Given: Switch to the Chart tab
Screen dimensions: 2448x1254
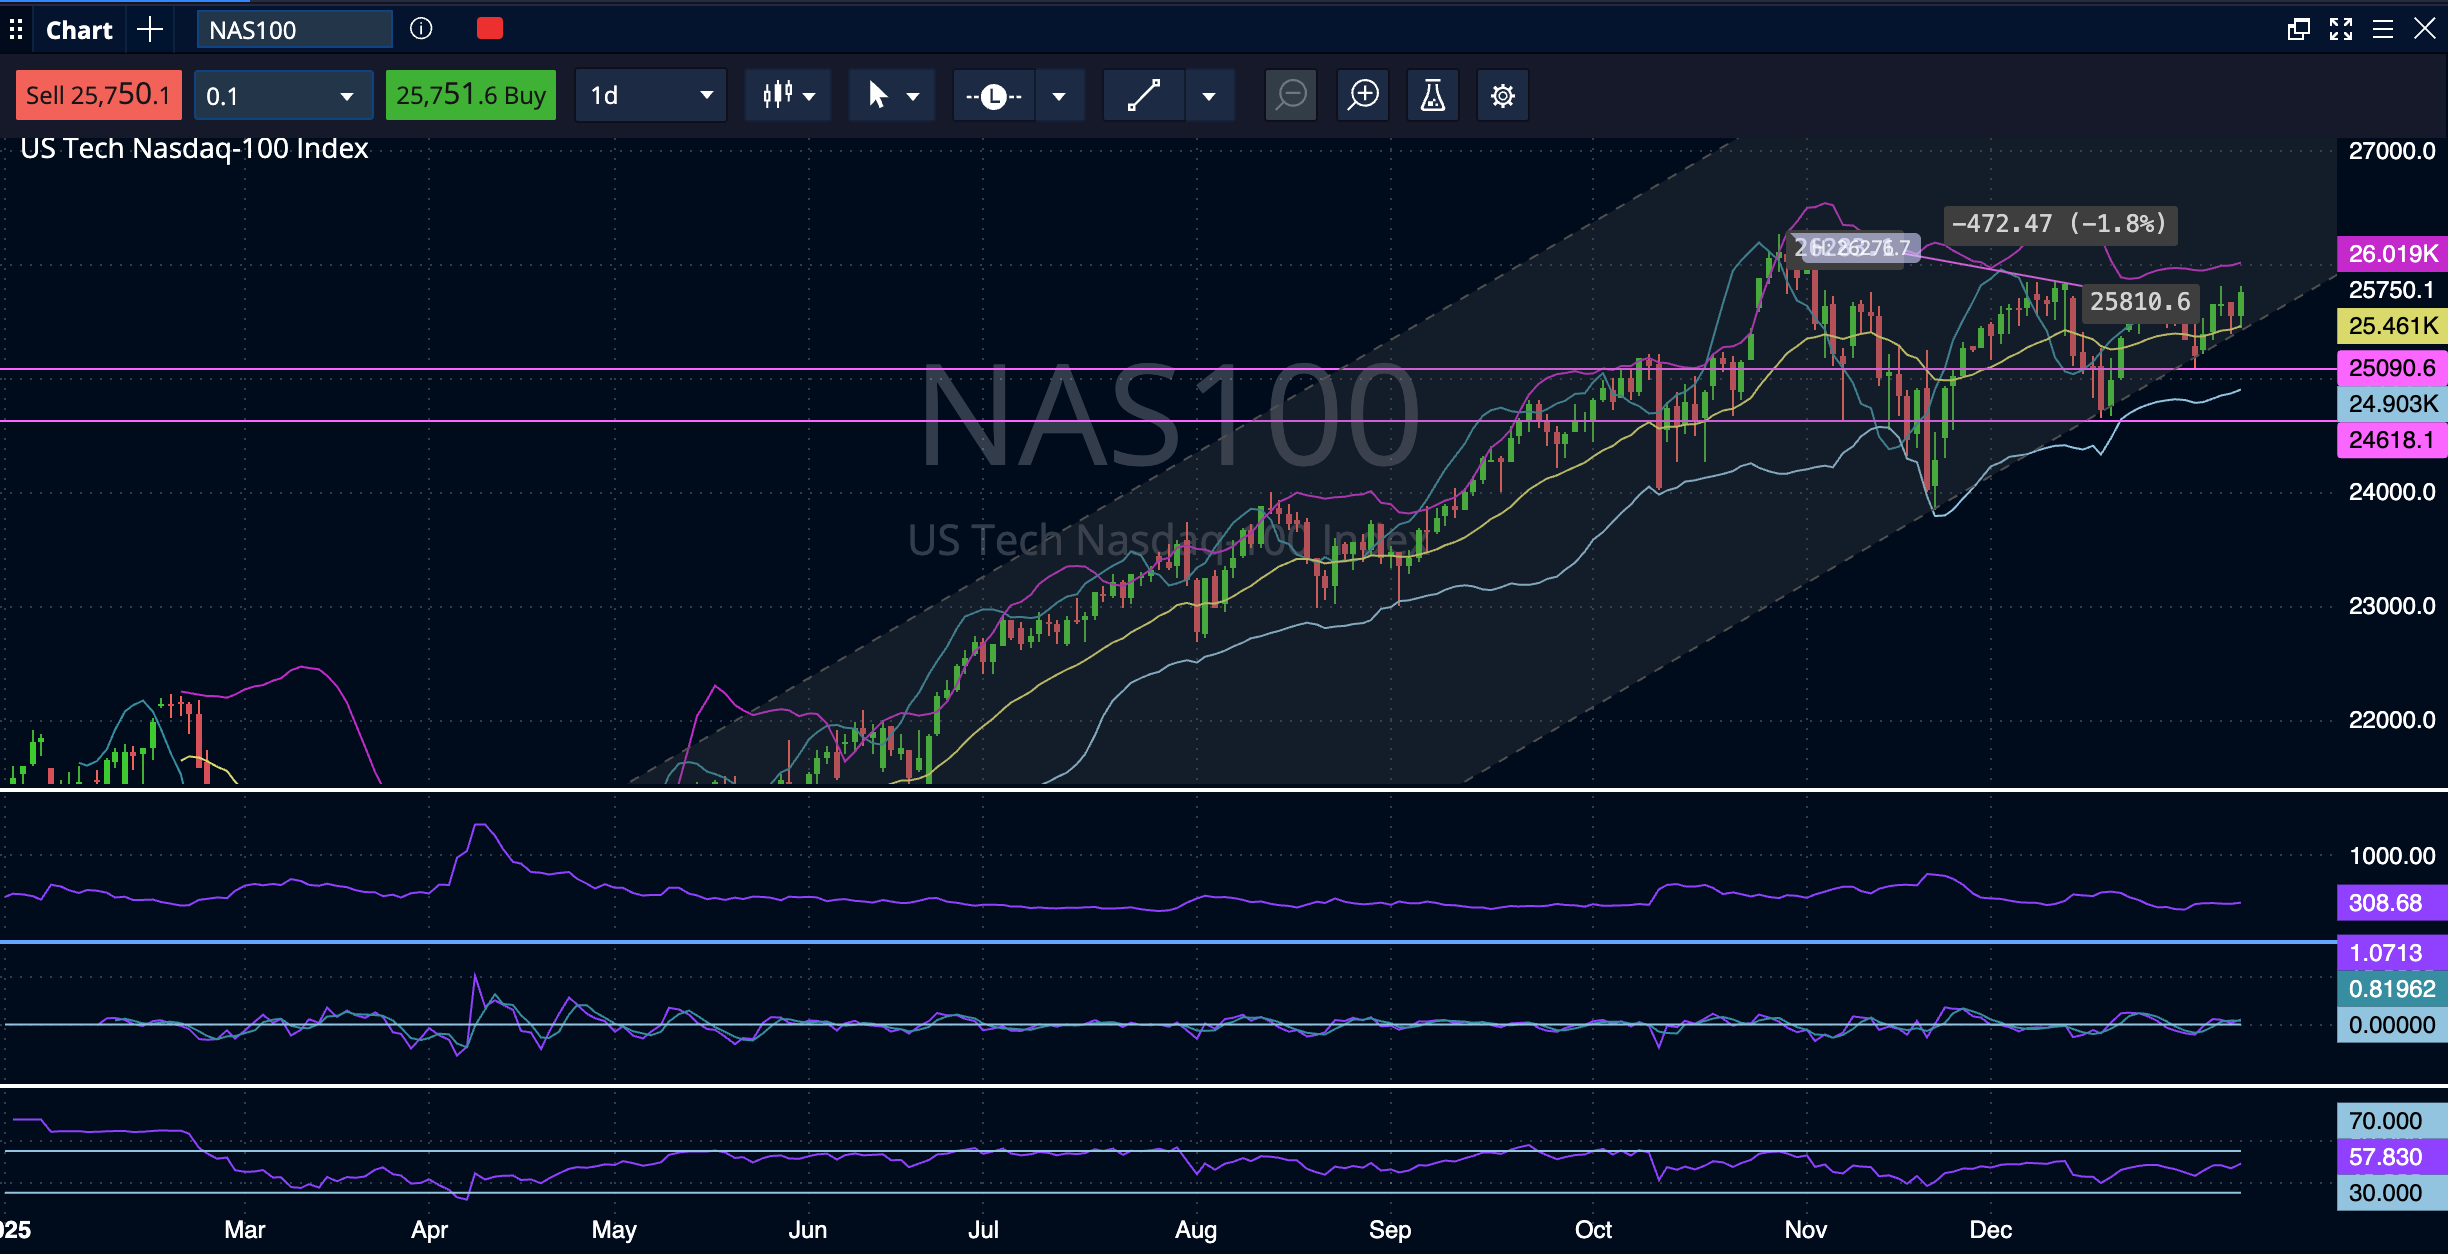Looking at the screenshot, I should (x=79, y=29).
